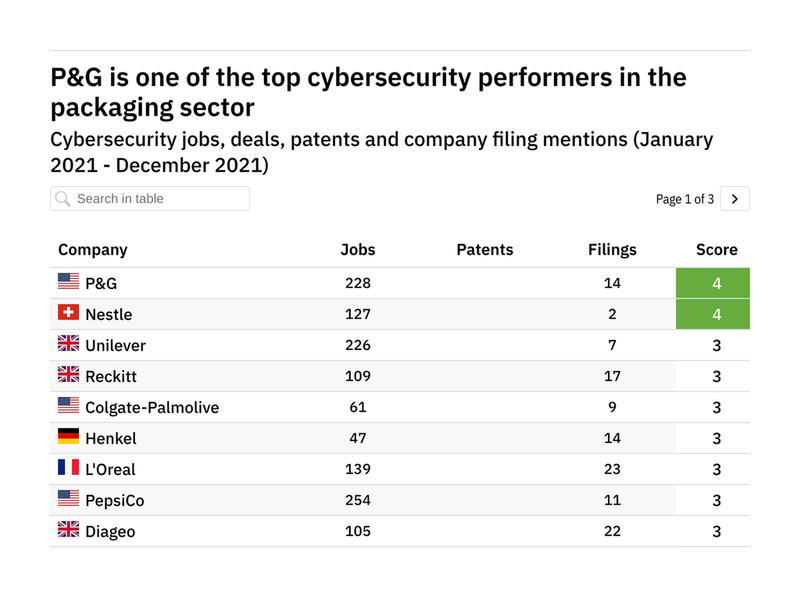Sort table by Jobs column header
Image resolution: width=800 pixels, height=600 pixels.
[x=357, y=250]
